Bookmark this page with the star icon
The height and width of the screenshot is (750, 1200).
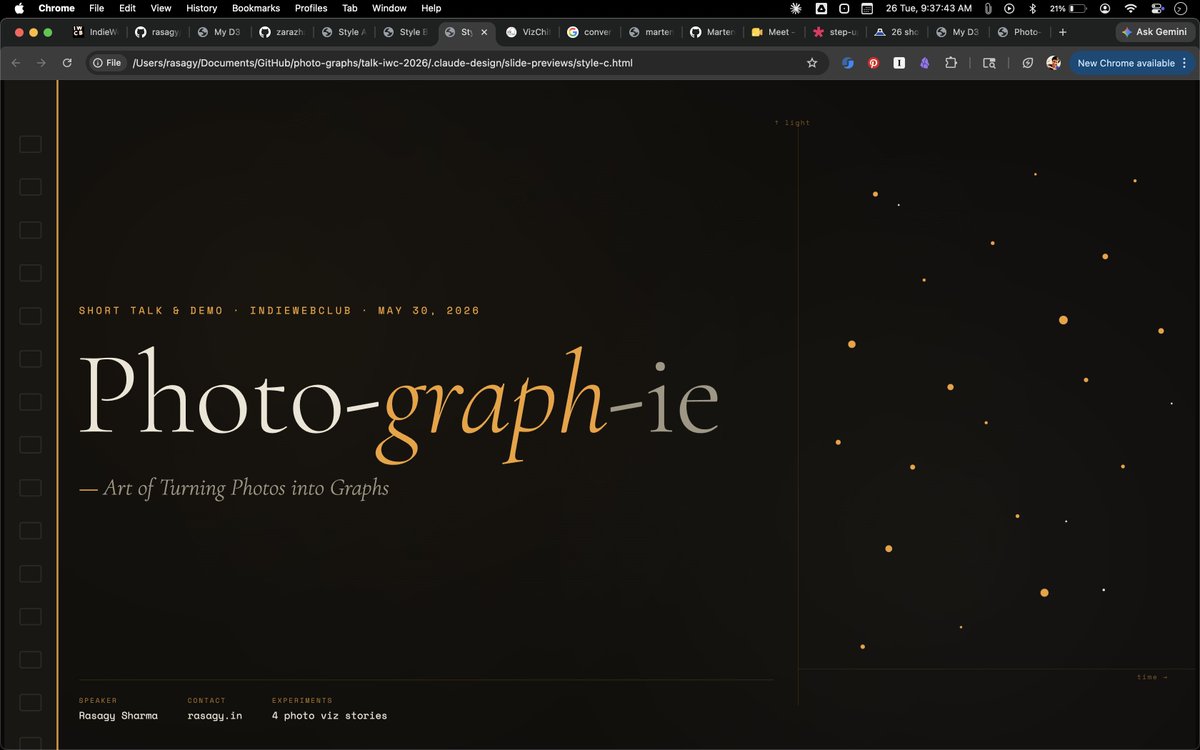(x=812, y=63)
